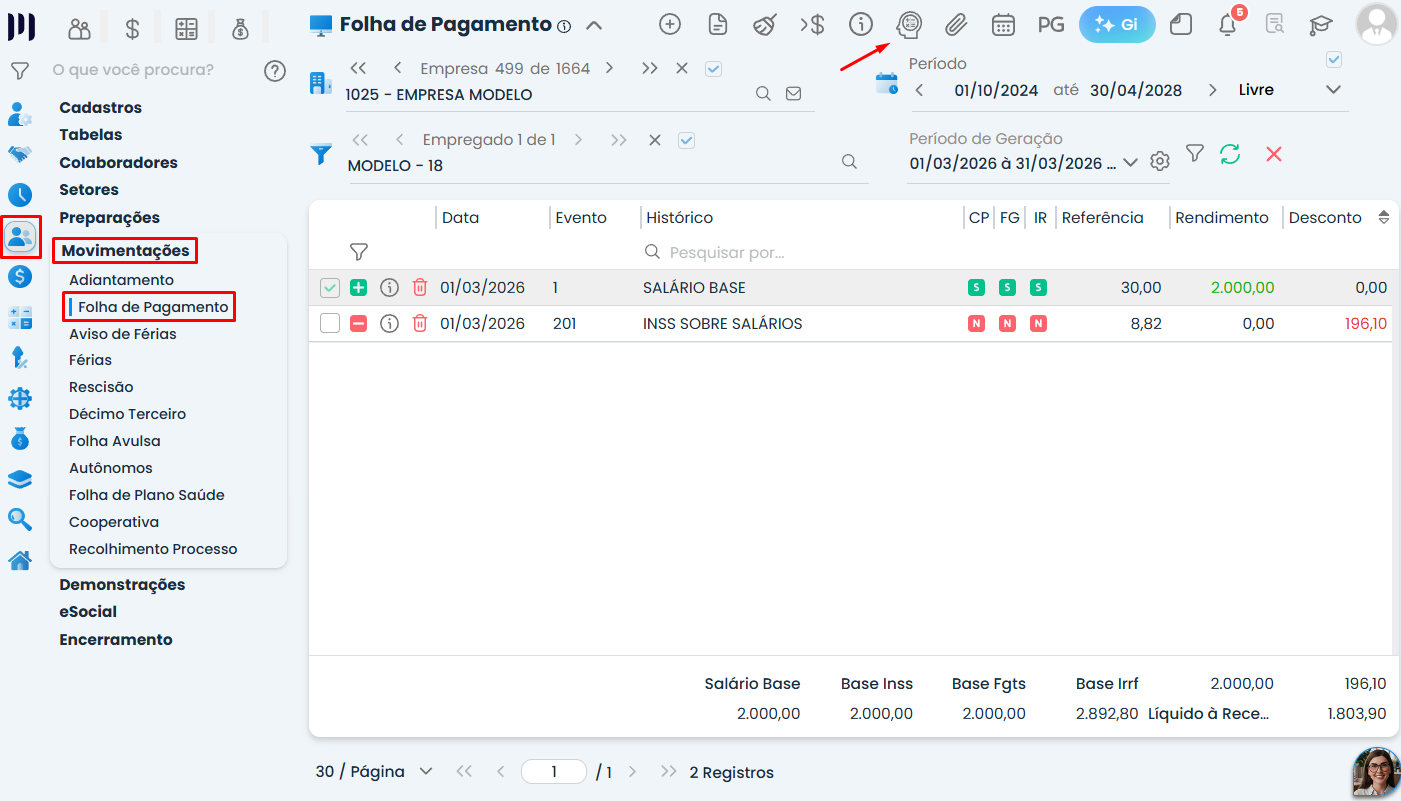Select the Folha Avulsa menu item
This screenshot has height=801, width=1401.
click(x=114, y=441)
